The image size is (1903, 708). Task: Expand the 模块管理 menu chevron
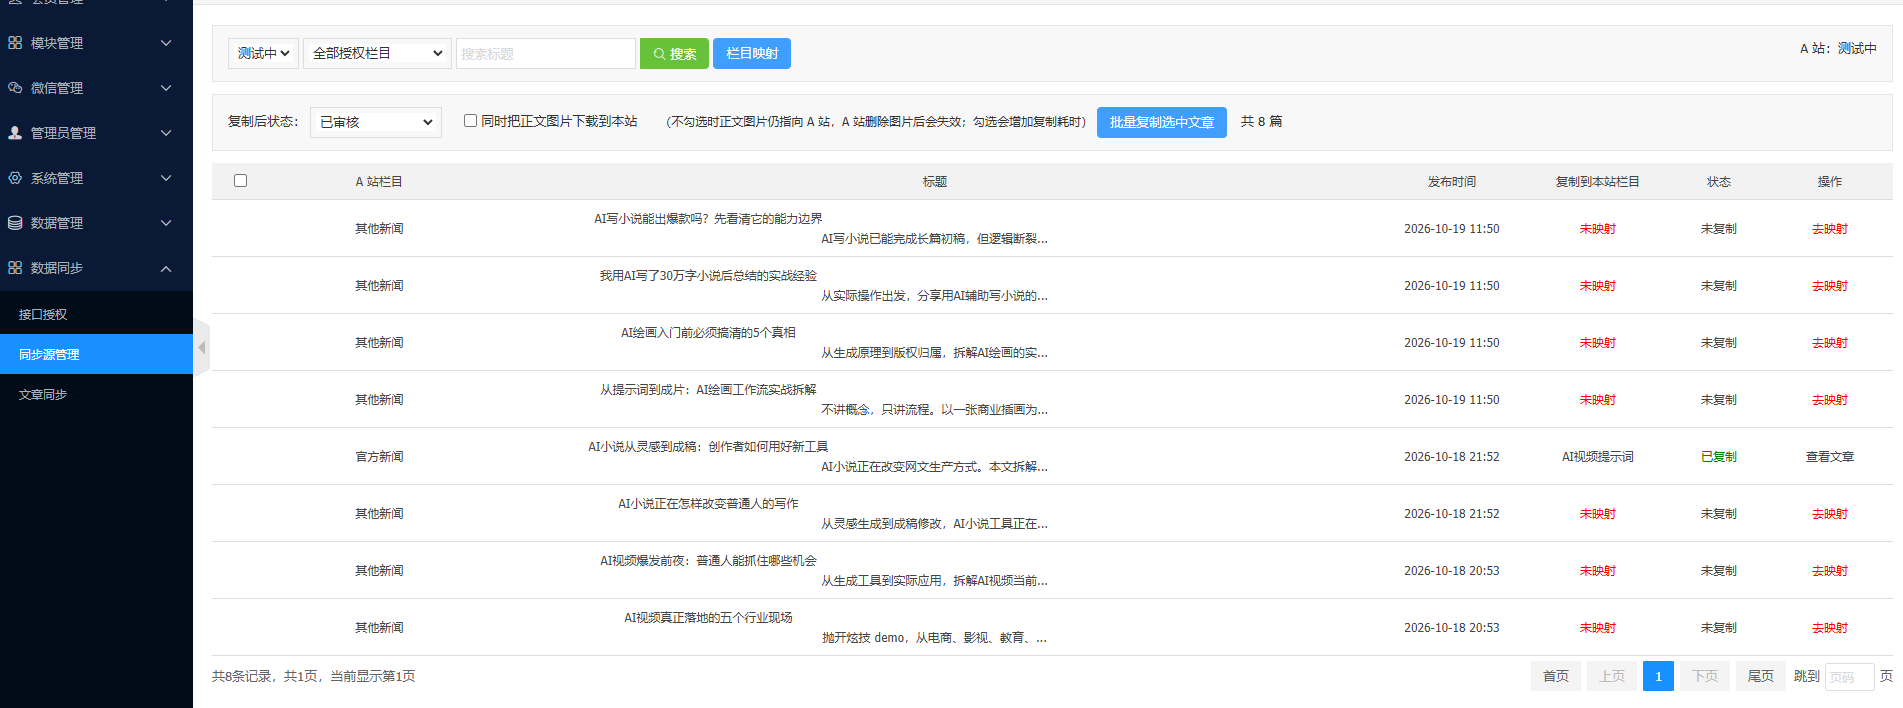166,43
